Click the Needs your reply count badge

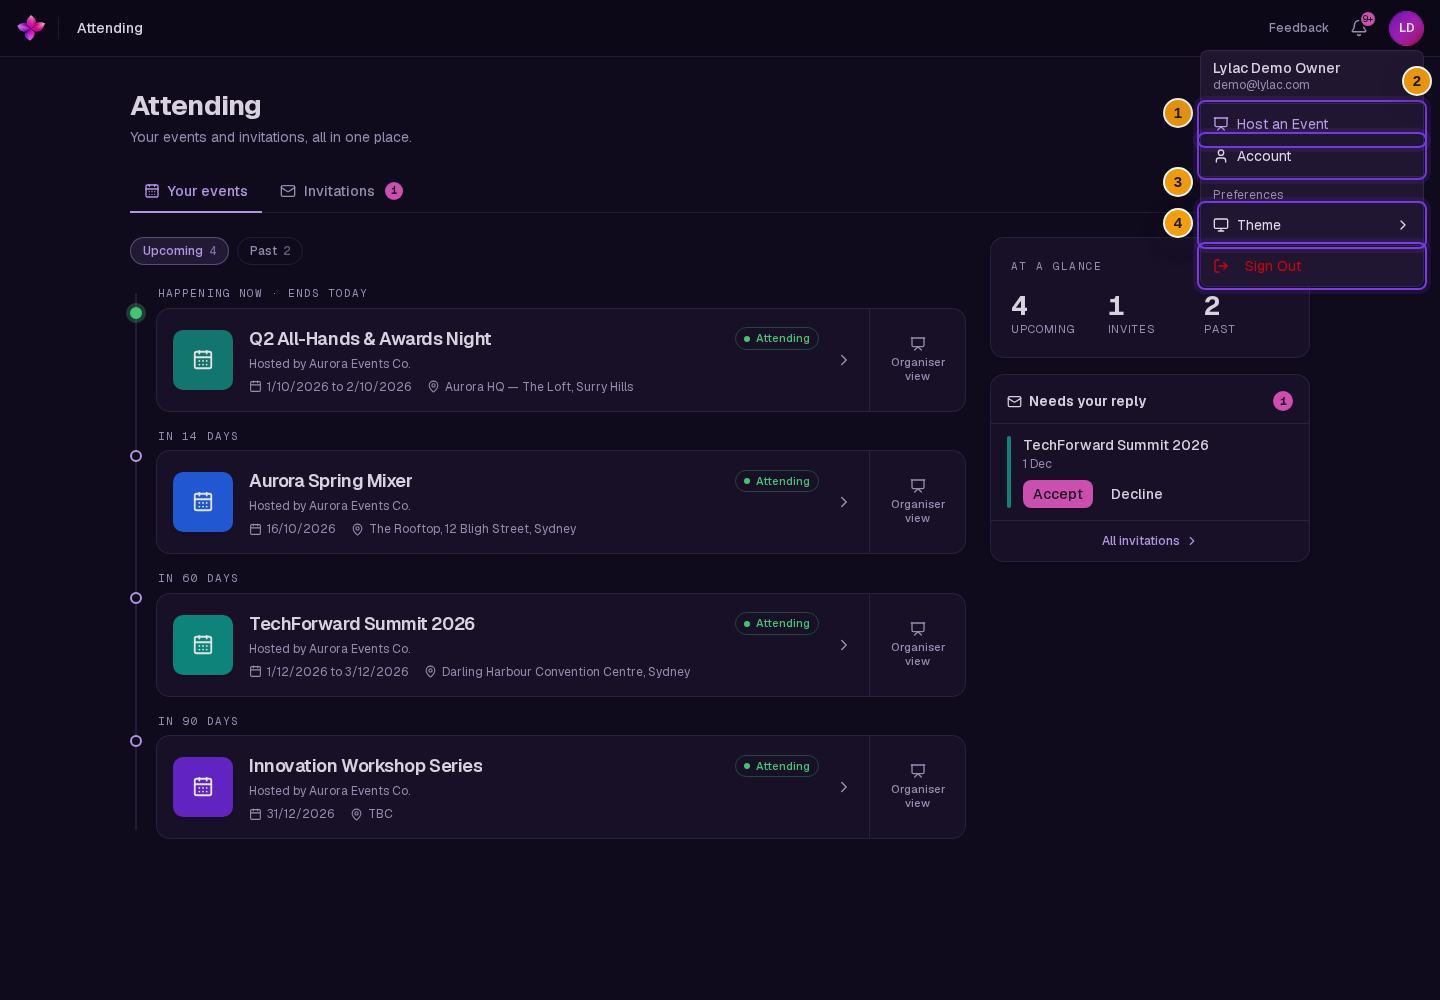(x=1283, y=401)
